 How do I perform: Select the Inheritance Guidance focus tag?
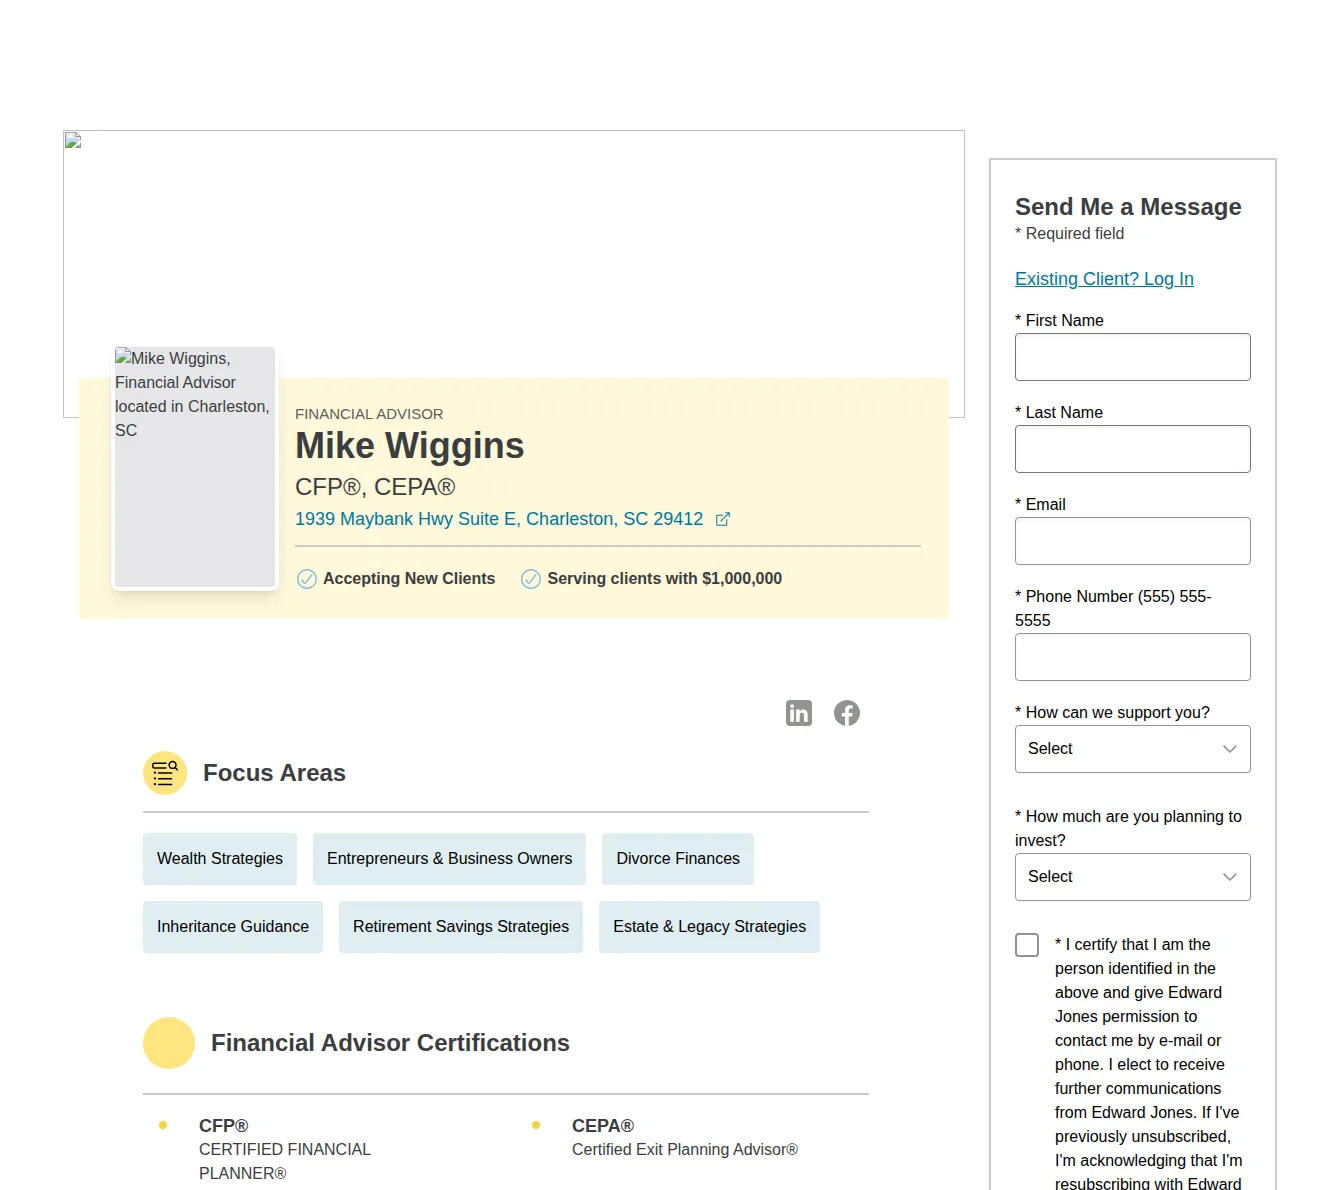[233, 927]
